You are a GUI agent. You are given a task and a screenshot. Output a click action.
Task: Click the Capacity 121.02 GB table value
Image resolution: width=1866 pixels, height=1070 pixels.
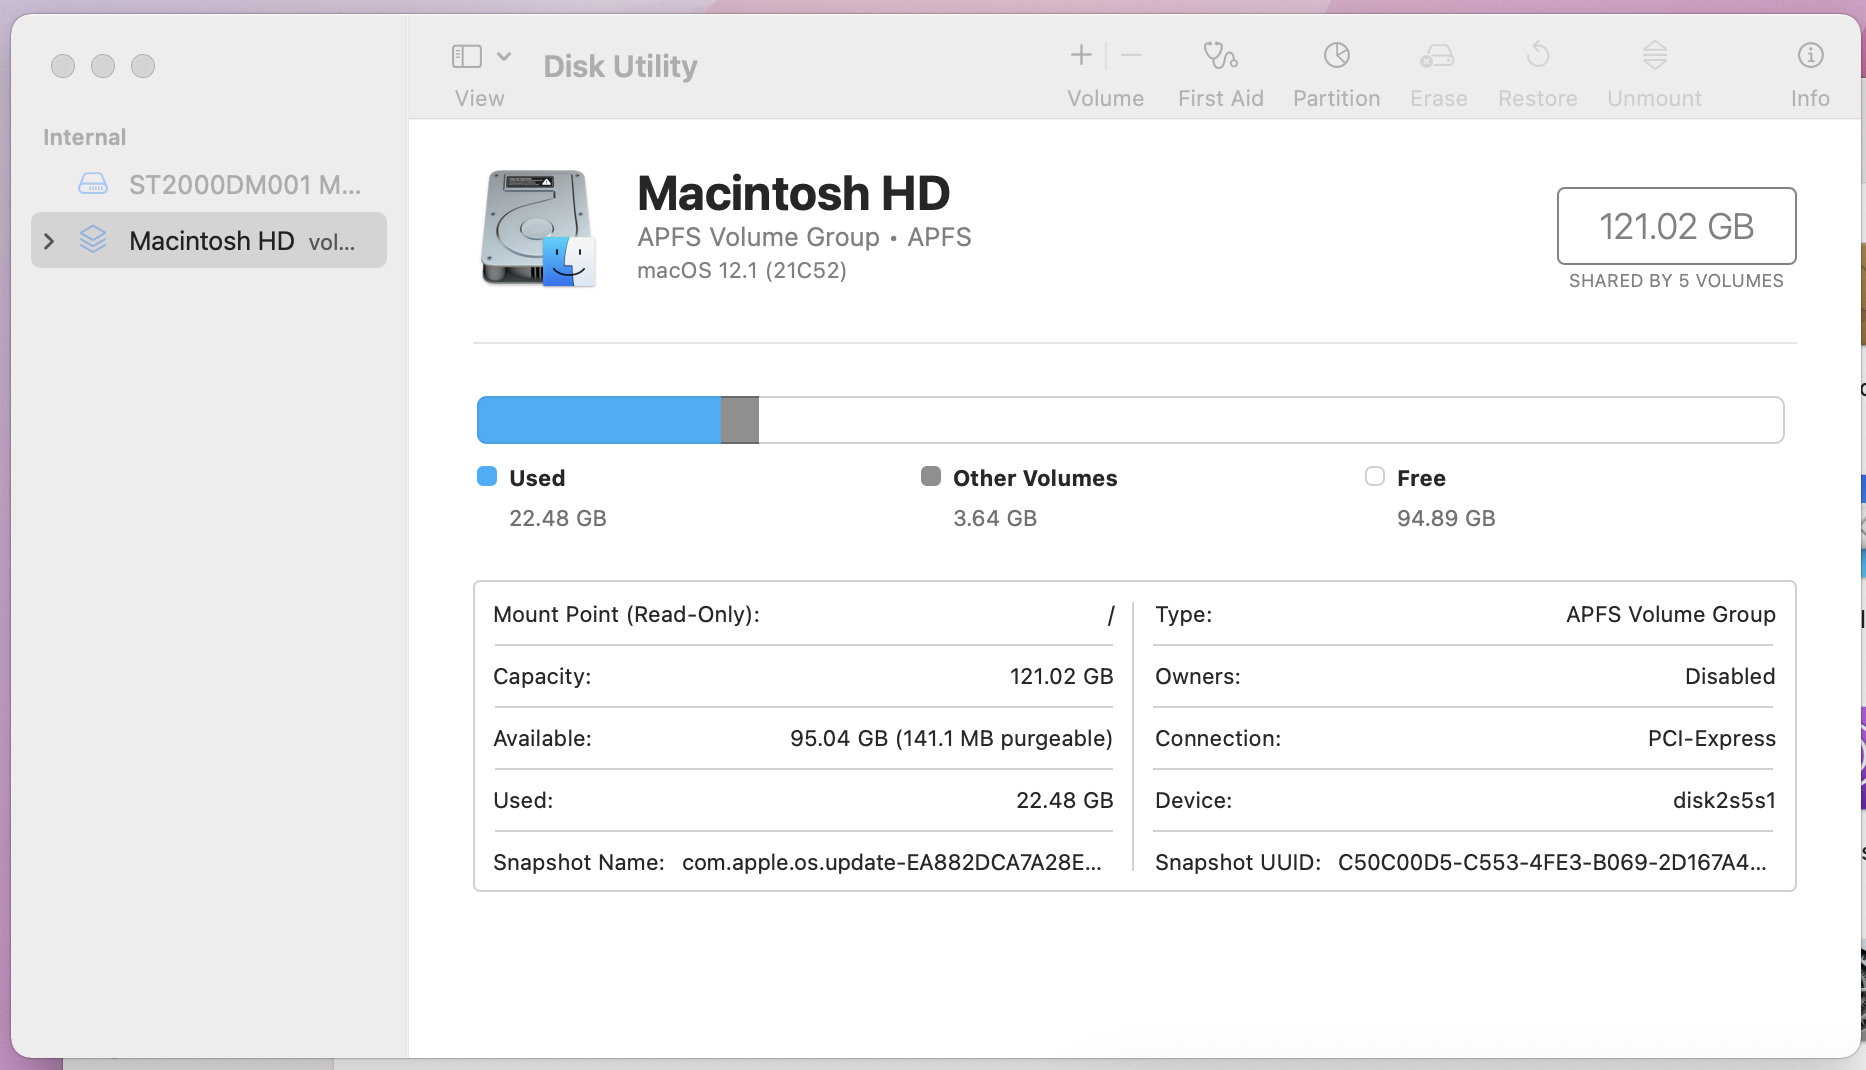point(1061,676)
